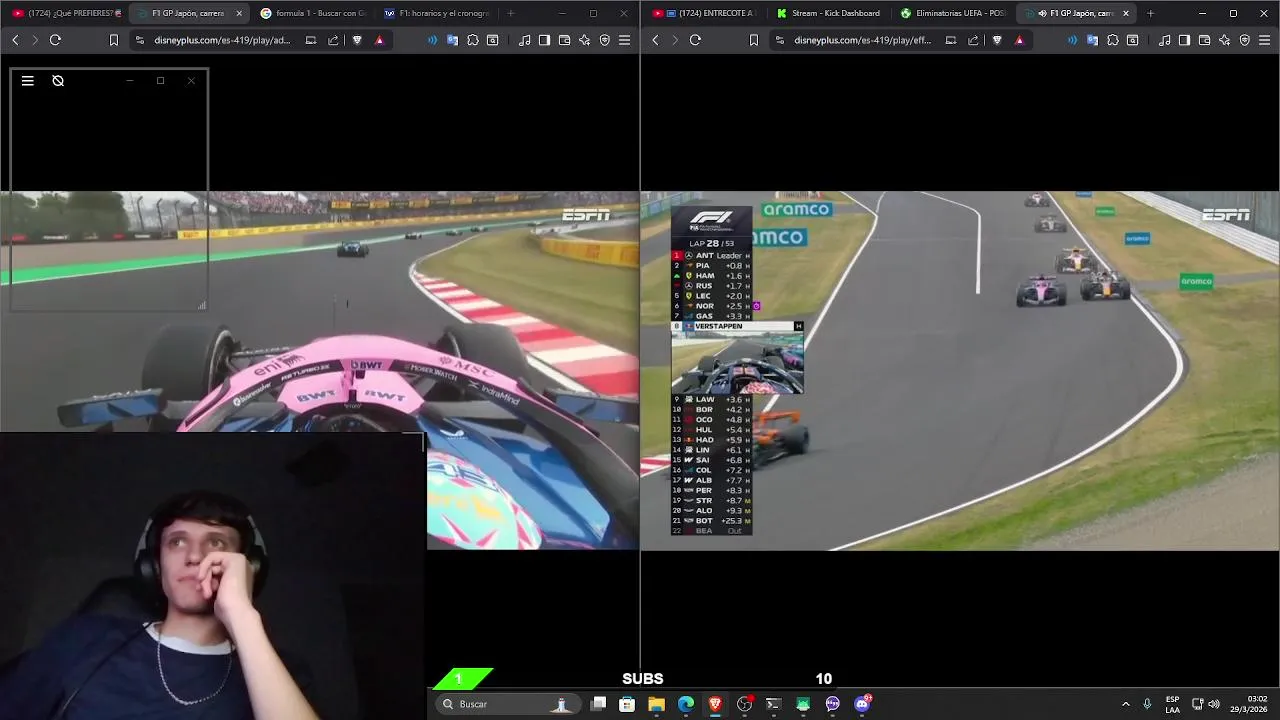Image resolution: width=1280 pixels, height=720 pixels.
Task: Open Brave Shields in right browser window
Action: click(x=997, y=40)
